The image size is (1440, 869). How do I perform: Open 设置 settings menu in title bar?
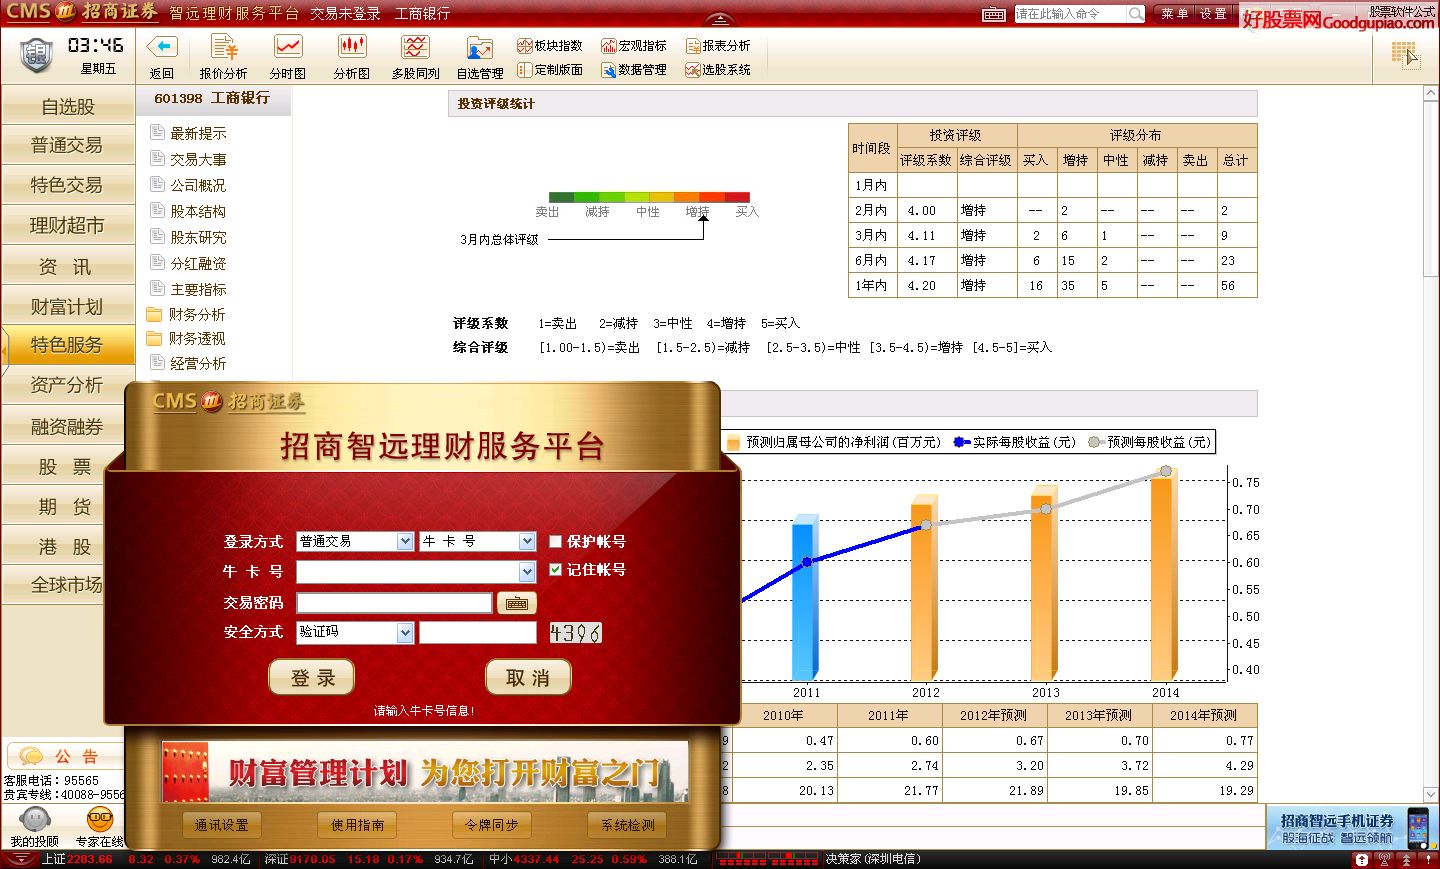pyautogui.click(x=1213, y=14)
